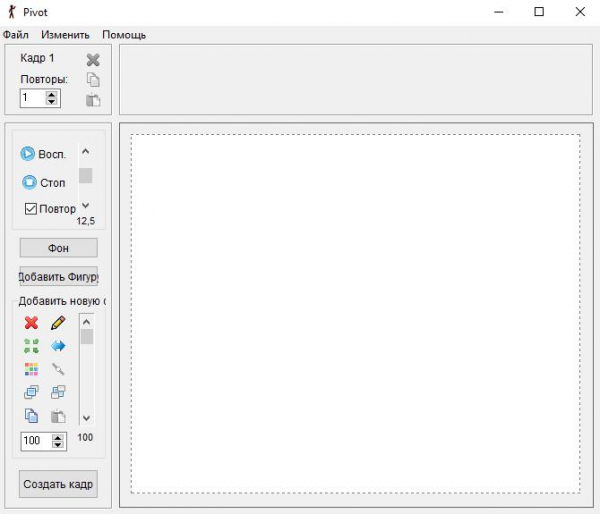Image resolution: width=600 pixels, height=514 pixels.
Task: Increase Повторы repeat count up arrow
Action: tap(51, 94)
